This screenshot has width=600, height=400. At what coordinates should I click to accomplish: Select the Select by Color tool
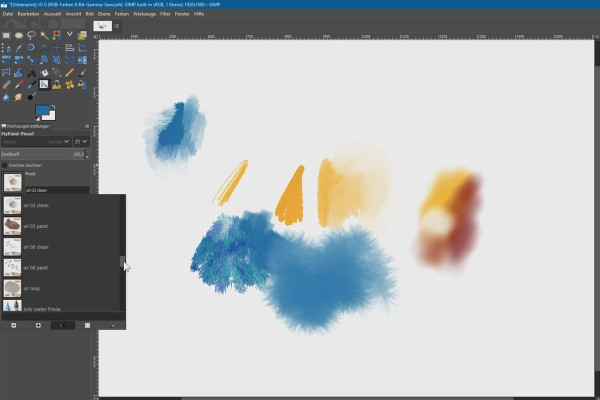pos(57,35)
